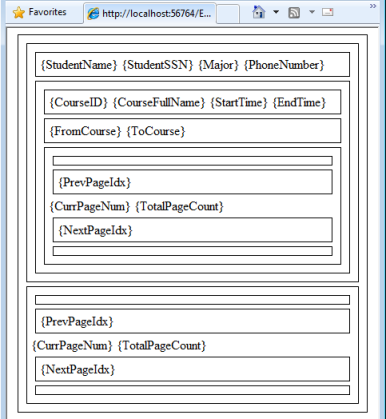386x419 pixels.
Task: Click the RSS feeds icon
Action: coord(294,13)
